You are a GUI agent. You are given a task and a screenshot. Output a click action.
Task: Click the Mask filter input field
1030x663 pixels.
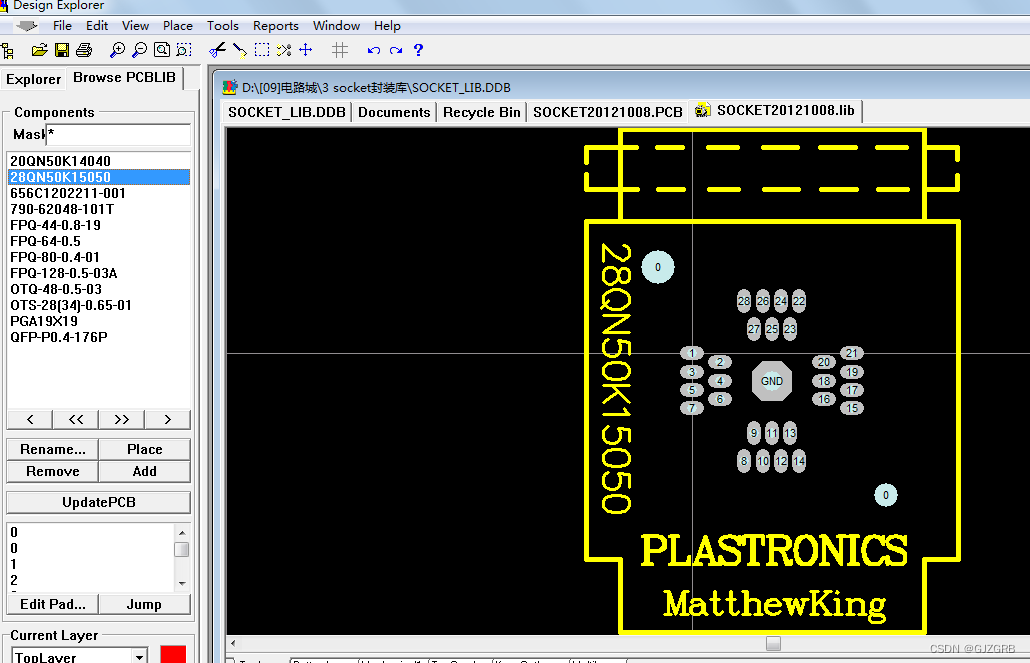coord(118,135)
